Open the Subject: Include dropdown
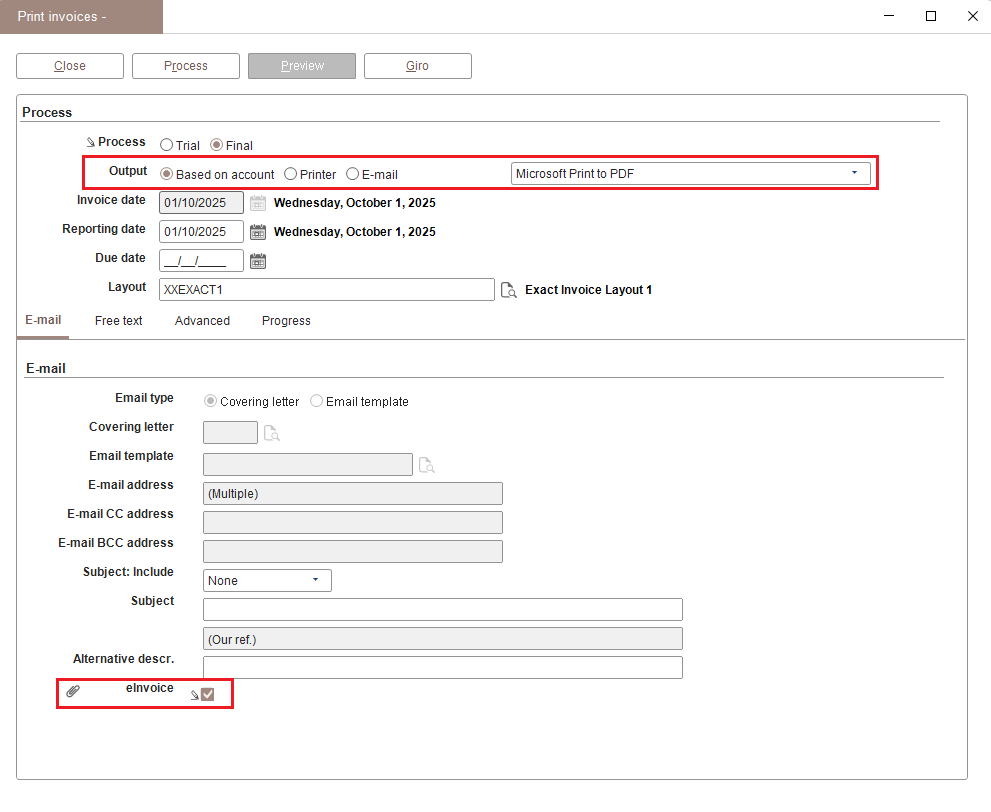The image size is (991, 812). click(267, 580)
